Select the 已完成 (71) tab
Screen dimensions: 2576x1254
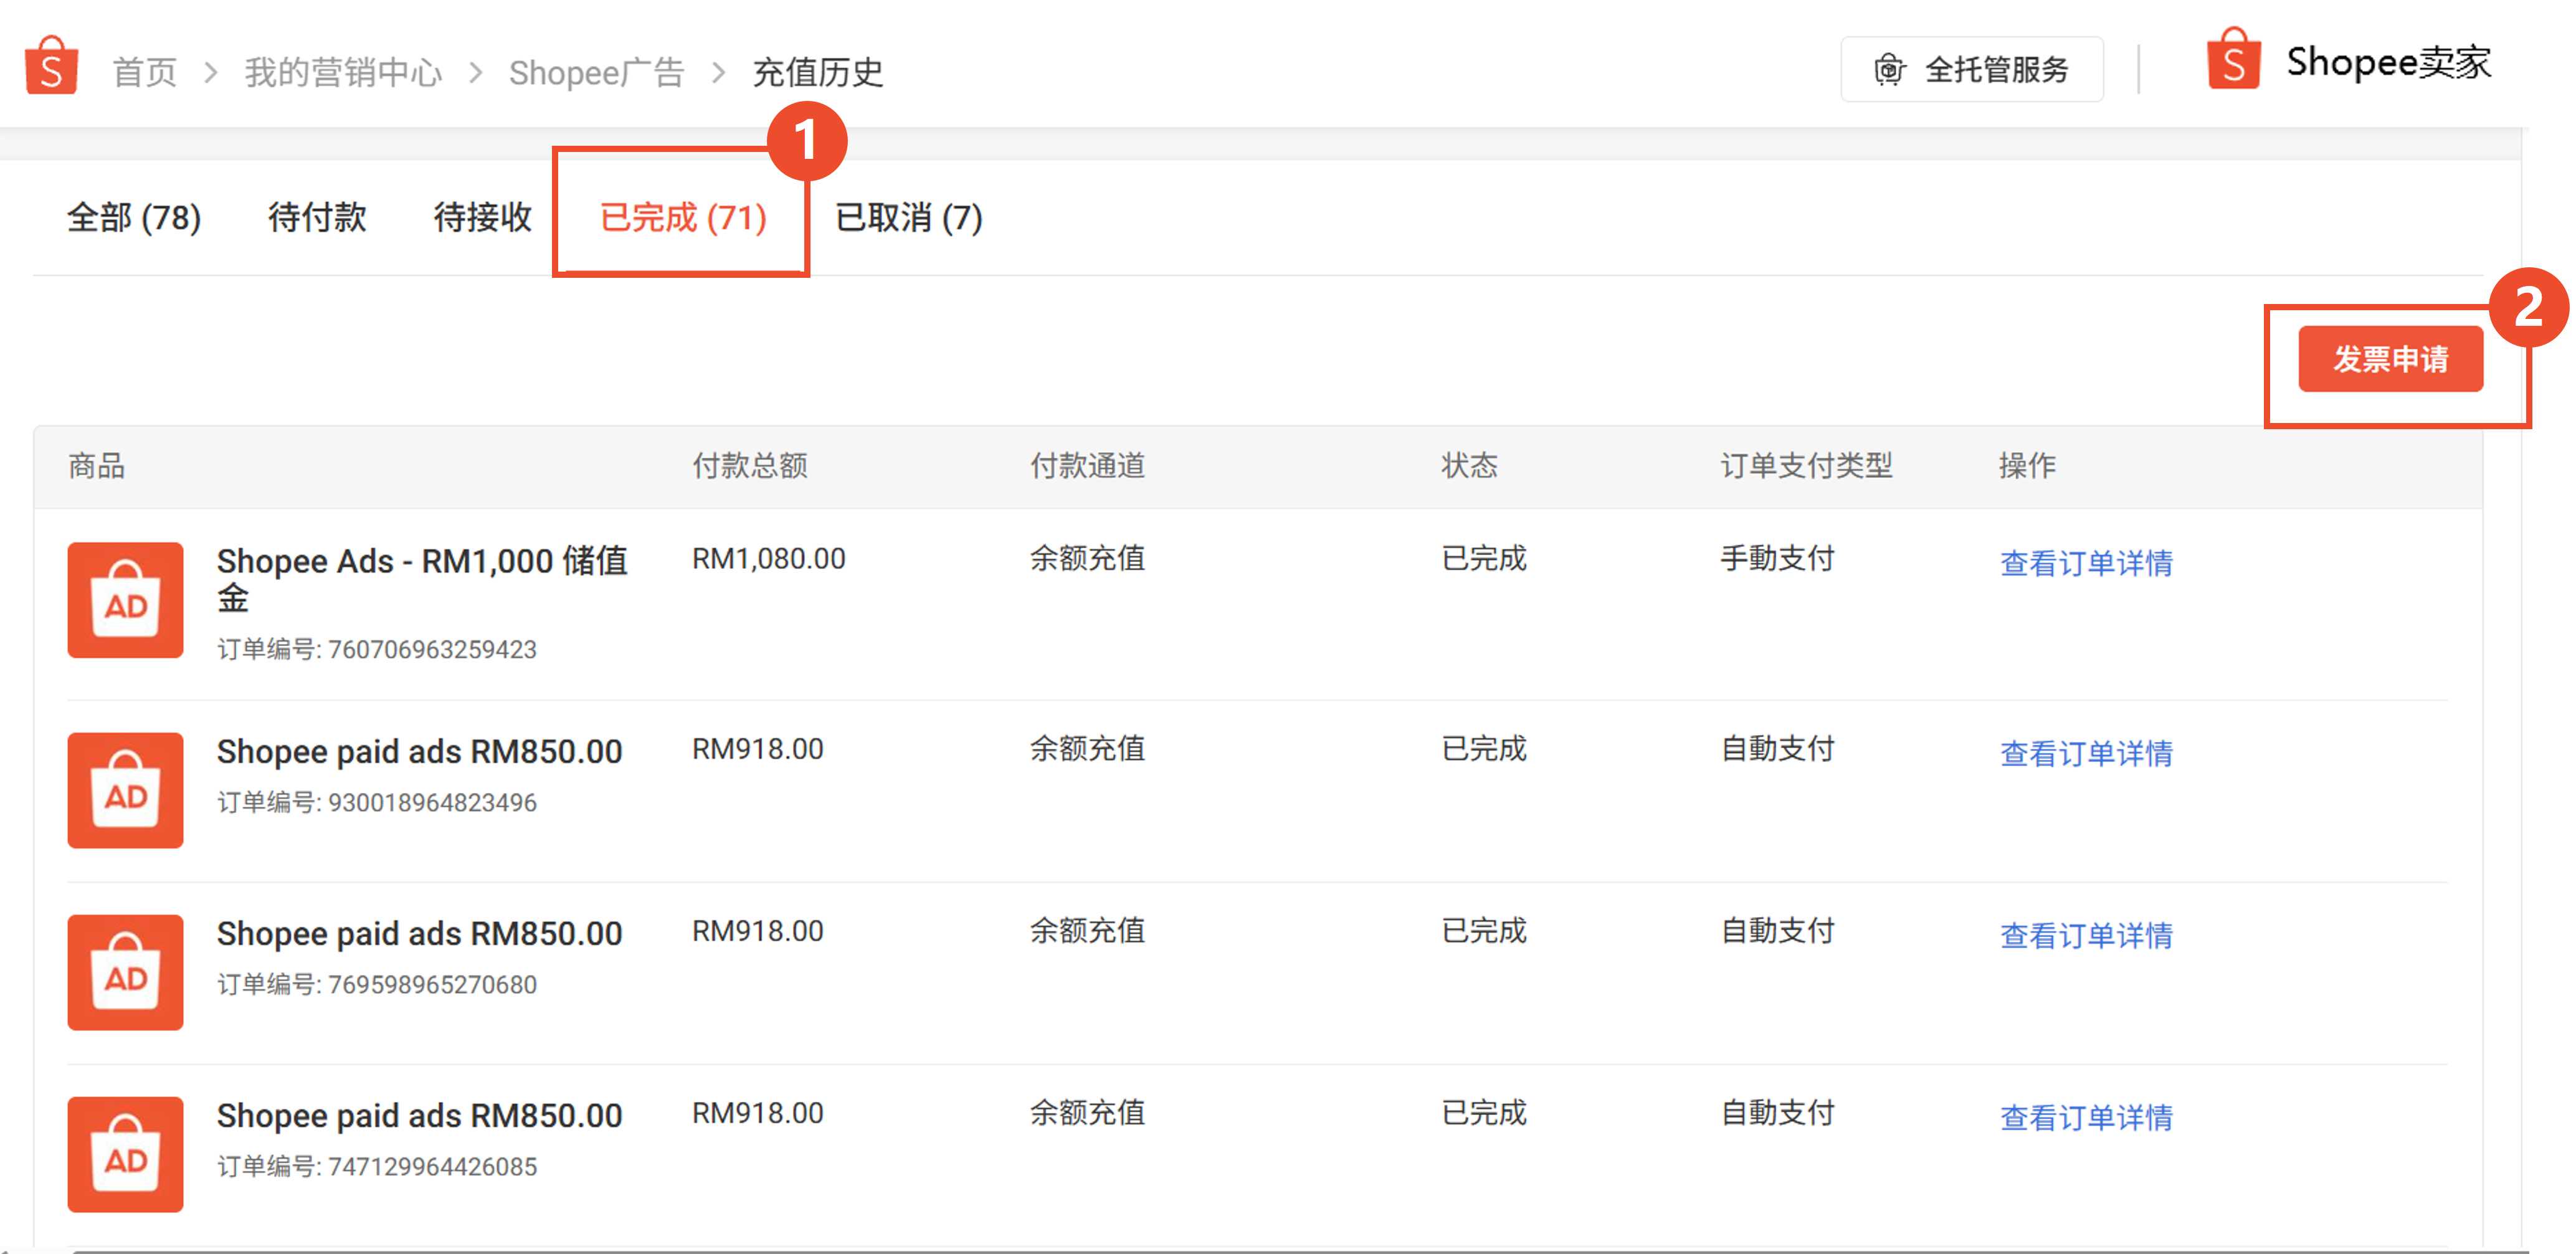click(683, 217)
